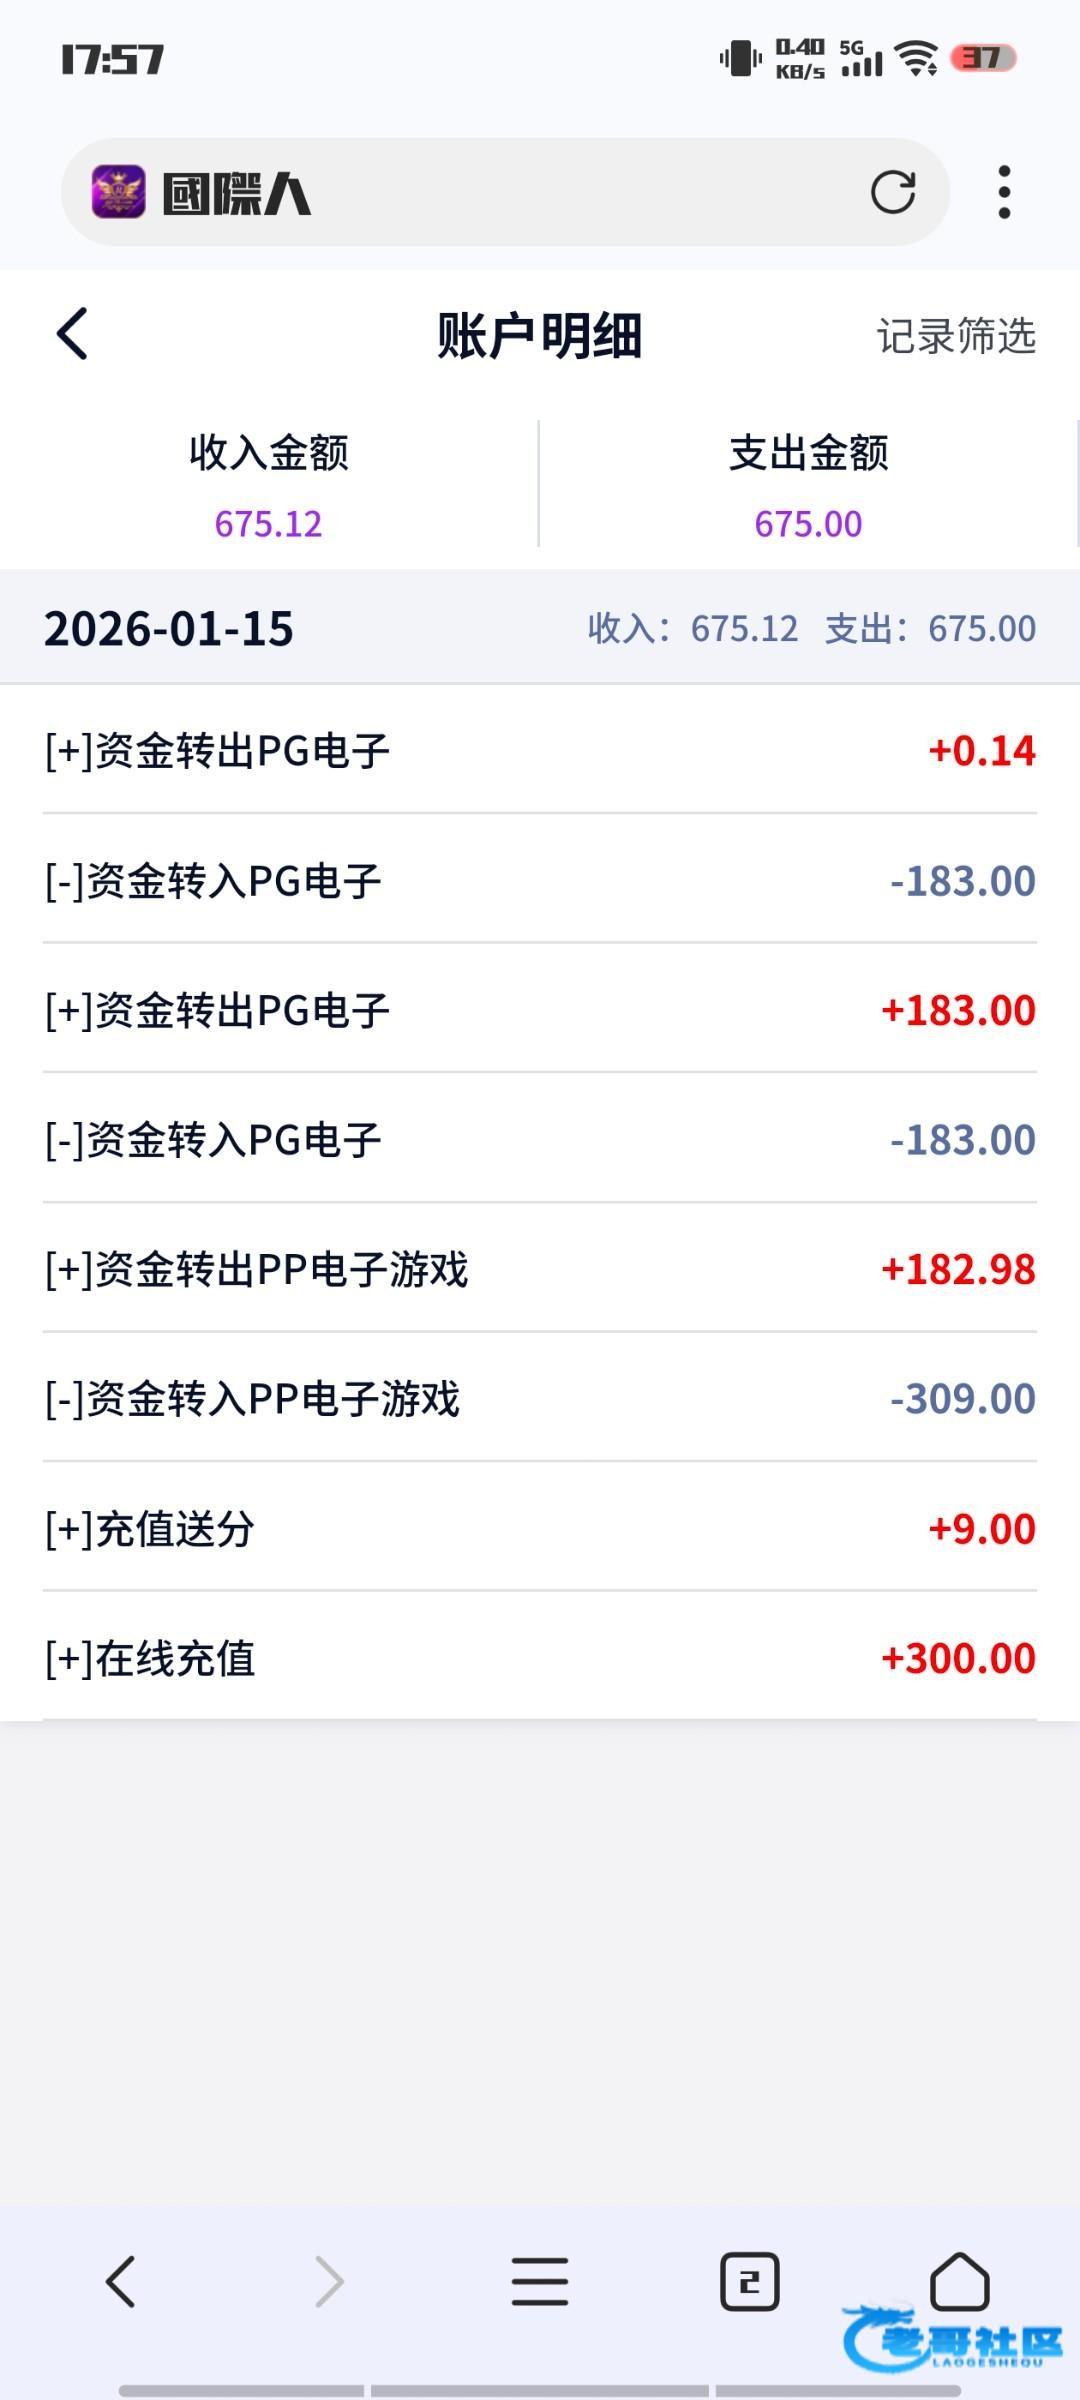Go back with browser bottom back arrow
The width and height of the screenshot is (1080, 2400).
(x=120, y=2282)
